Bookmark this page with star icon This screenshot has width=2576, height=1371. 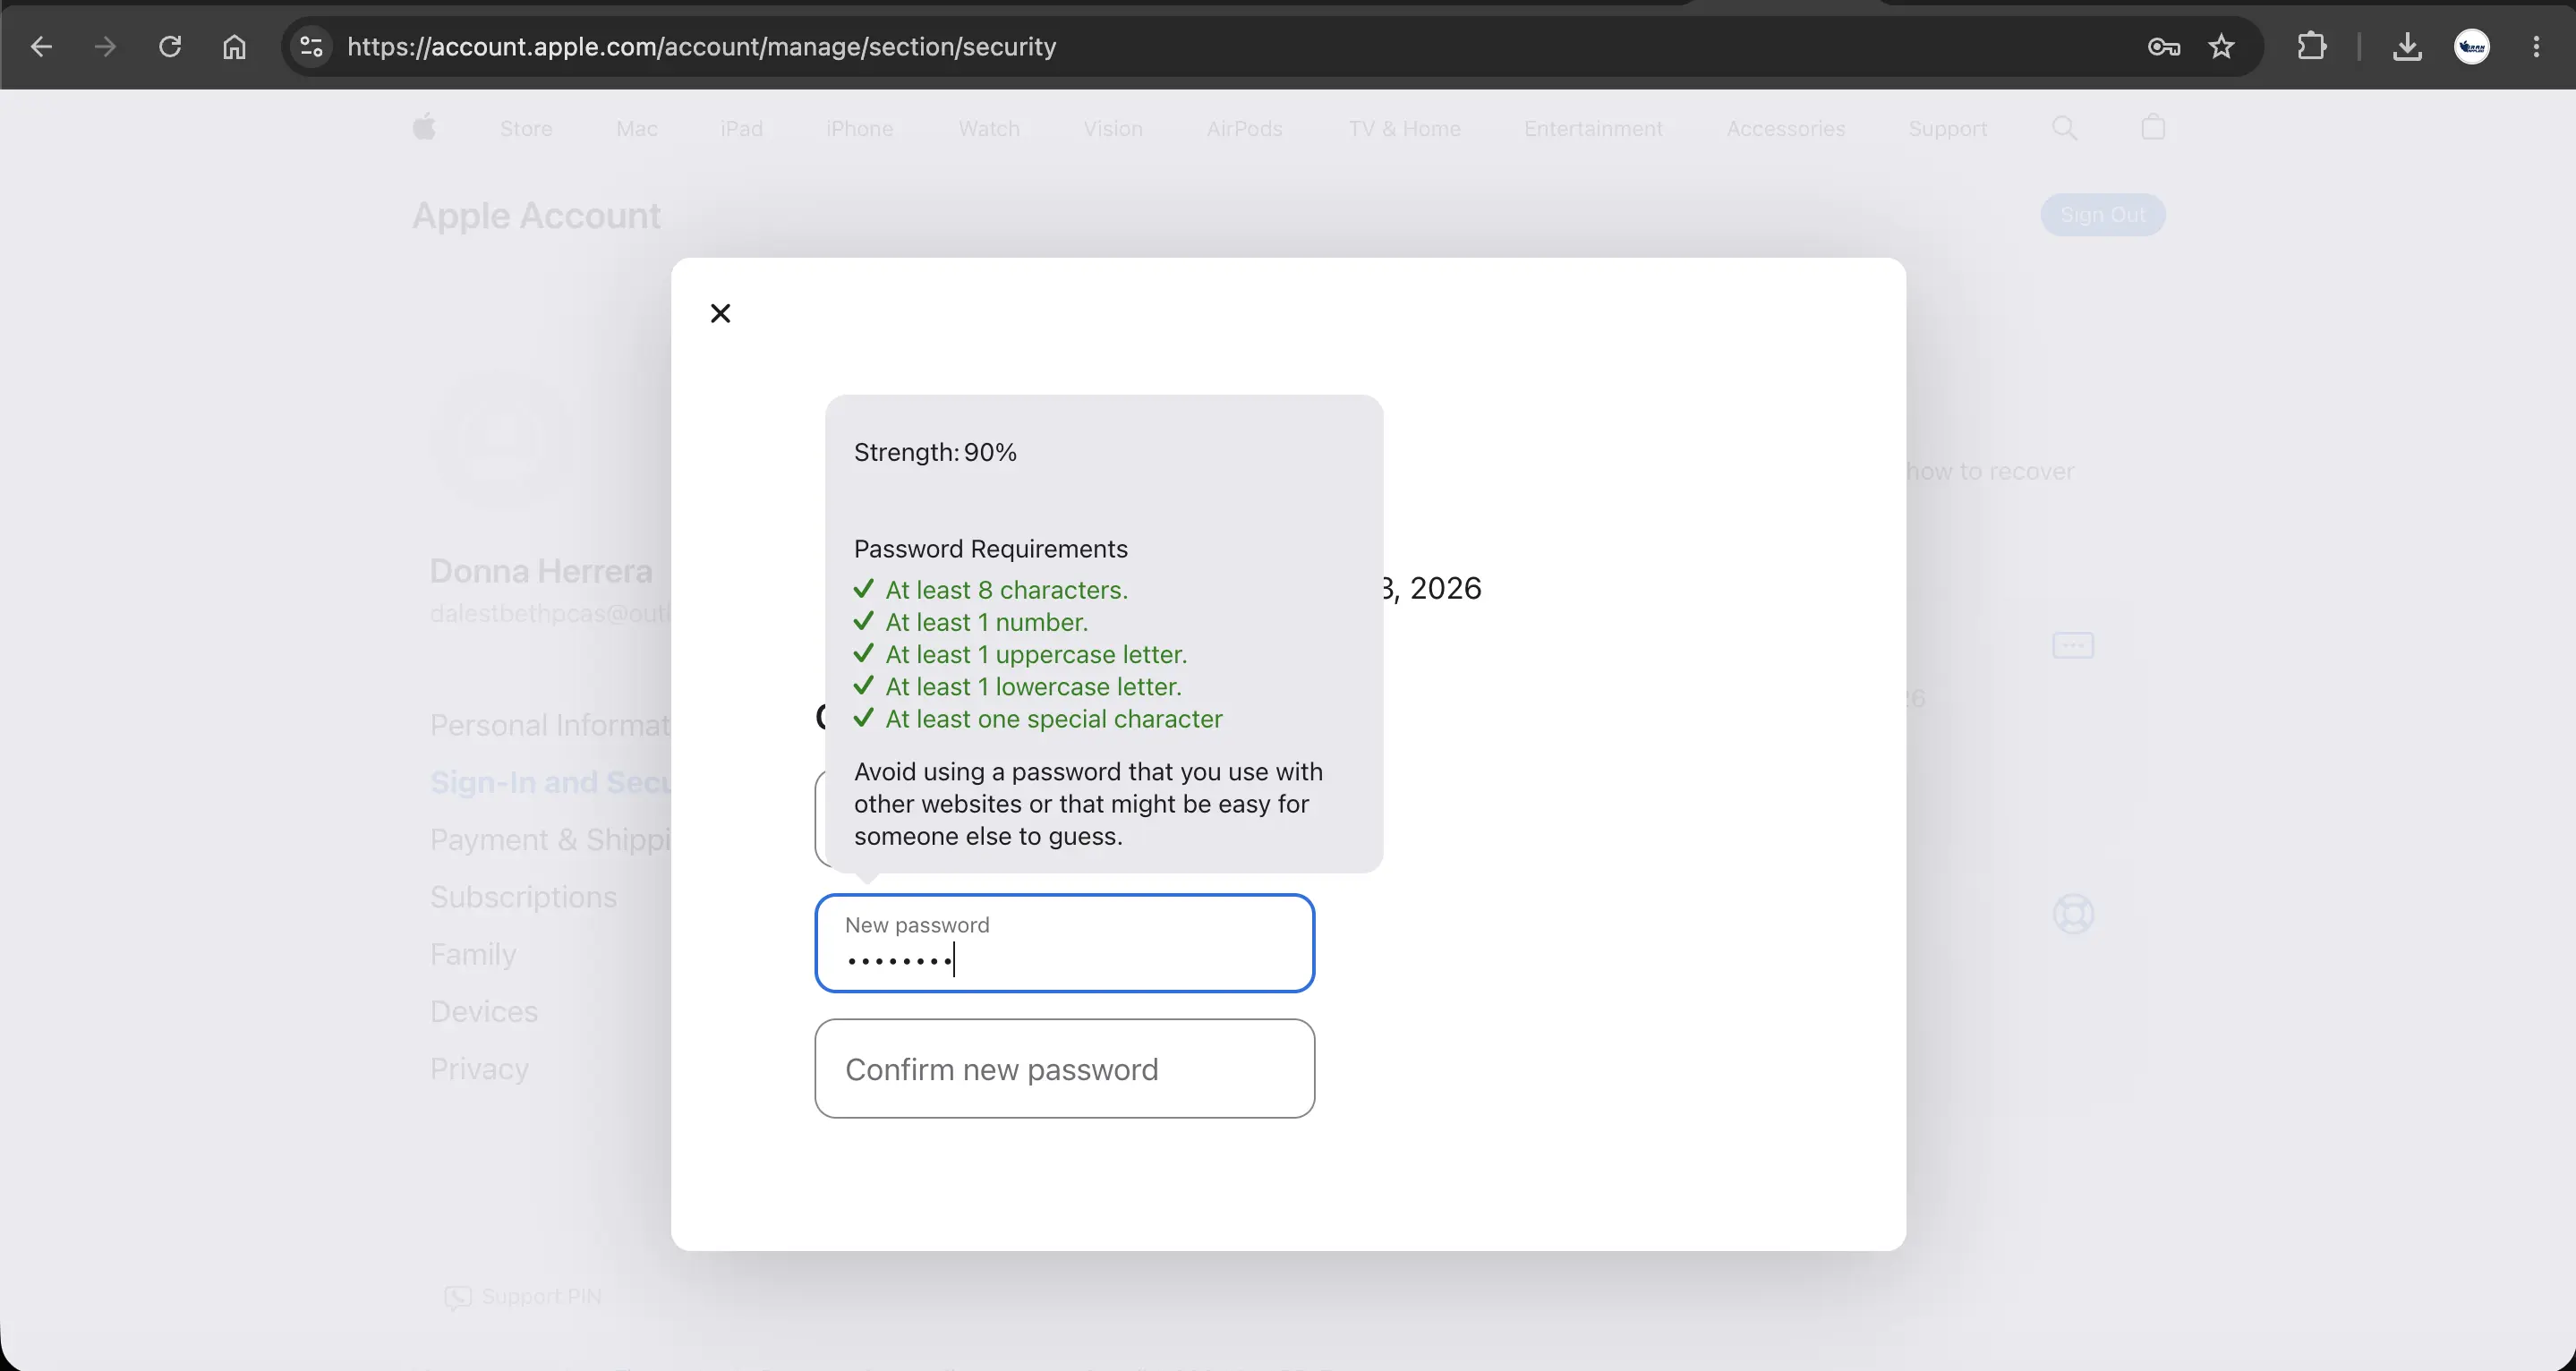(2221, 46)
